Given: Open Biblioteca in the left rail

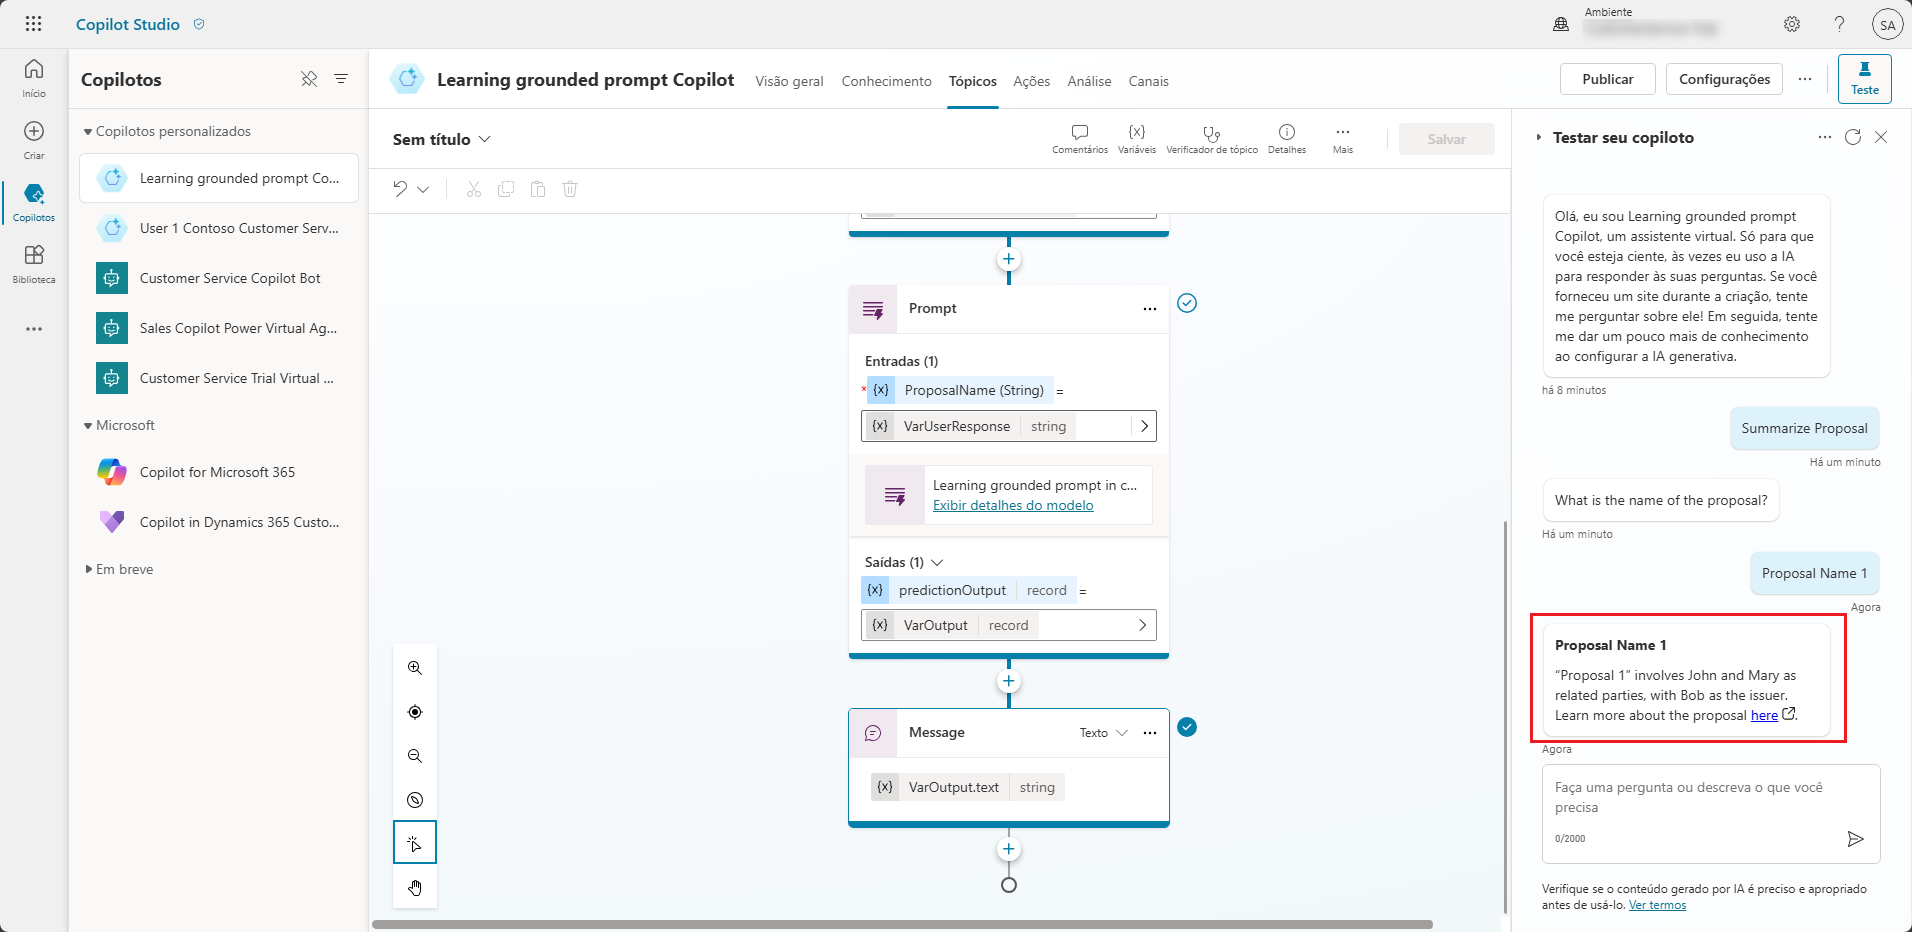Looking at the screenshot, I should pos(34,264).
